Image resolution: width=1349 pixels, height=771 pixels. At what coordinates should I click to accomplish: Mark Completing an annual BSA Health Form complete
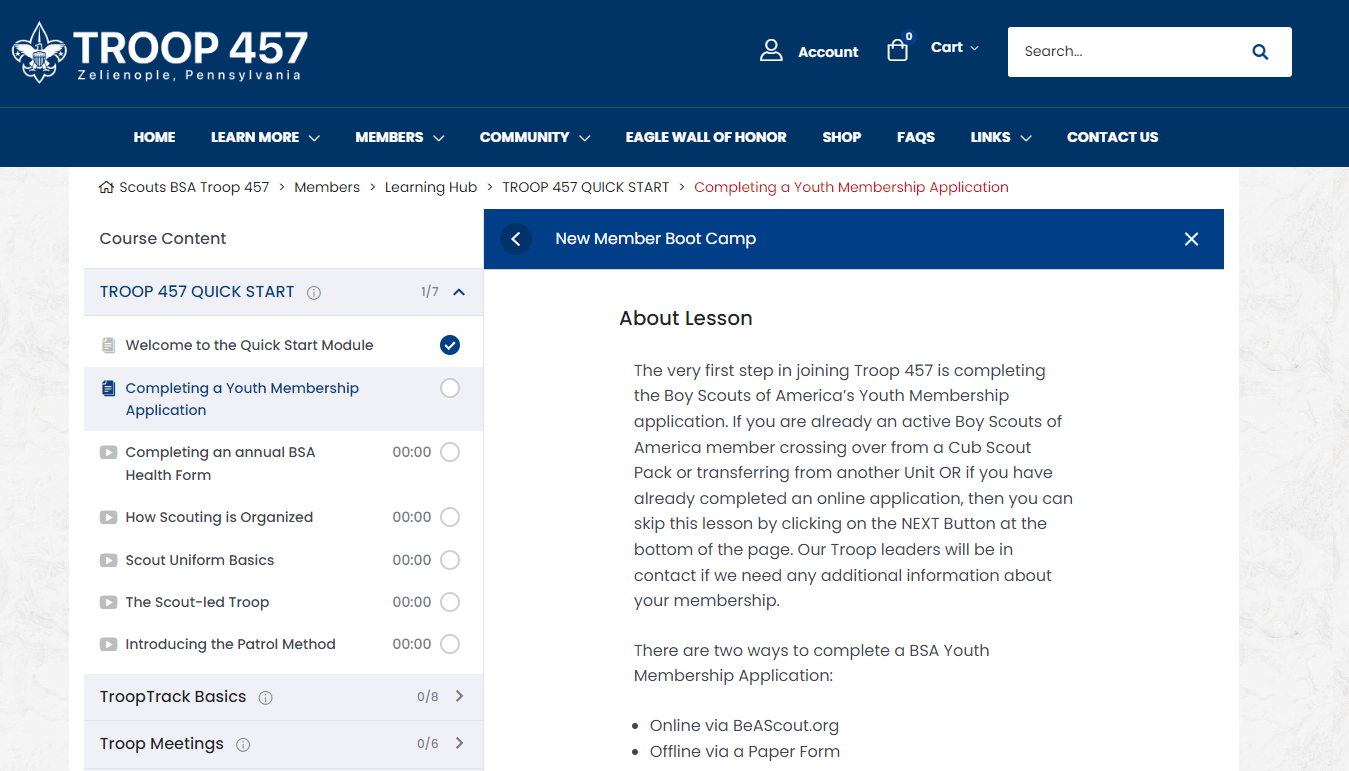[450, 452]
